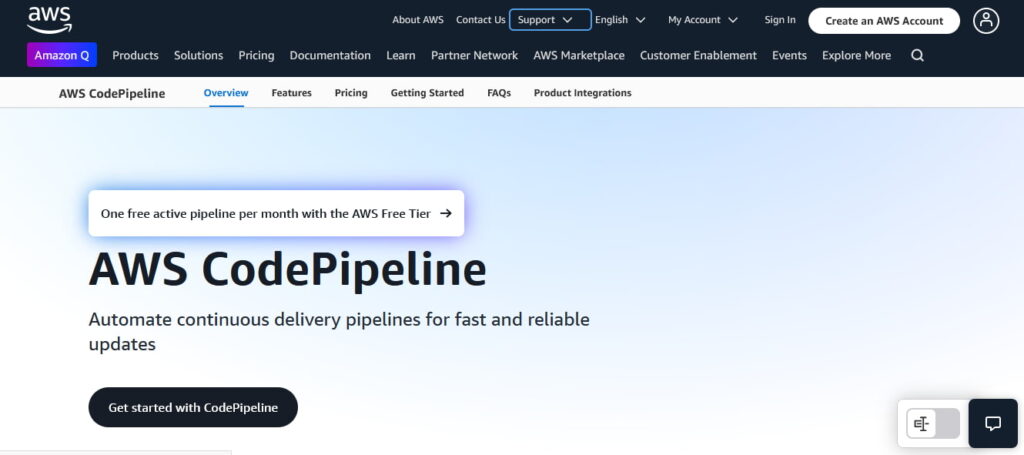This screenshot has width=1024, height=455.
Task: Toggle the text cursor switch
Action: [933, 424]
